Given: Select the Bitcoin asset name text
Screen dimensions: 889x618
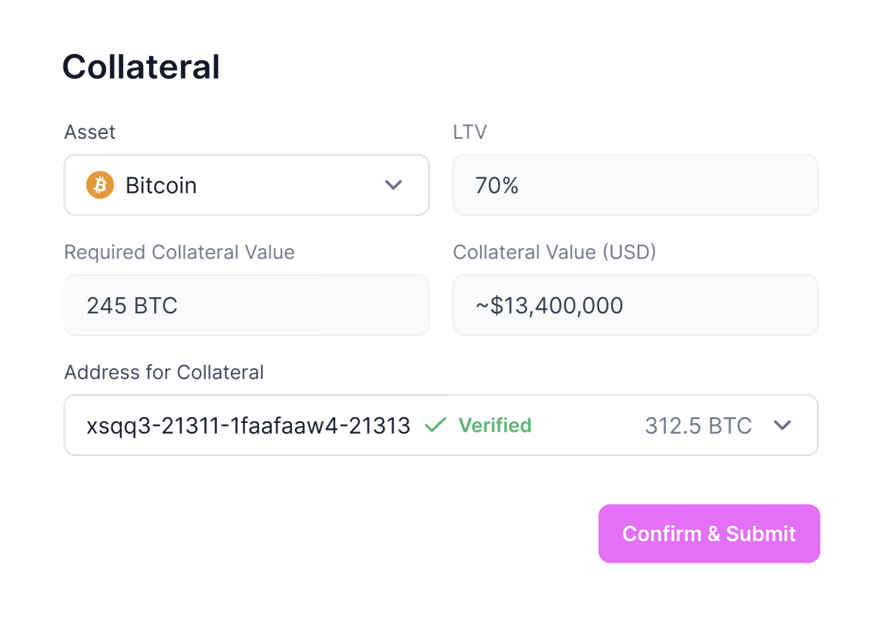Looking at the screenshot, I should click(x=161, y=186).
